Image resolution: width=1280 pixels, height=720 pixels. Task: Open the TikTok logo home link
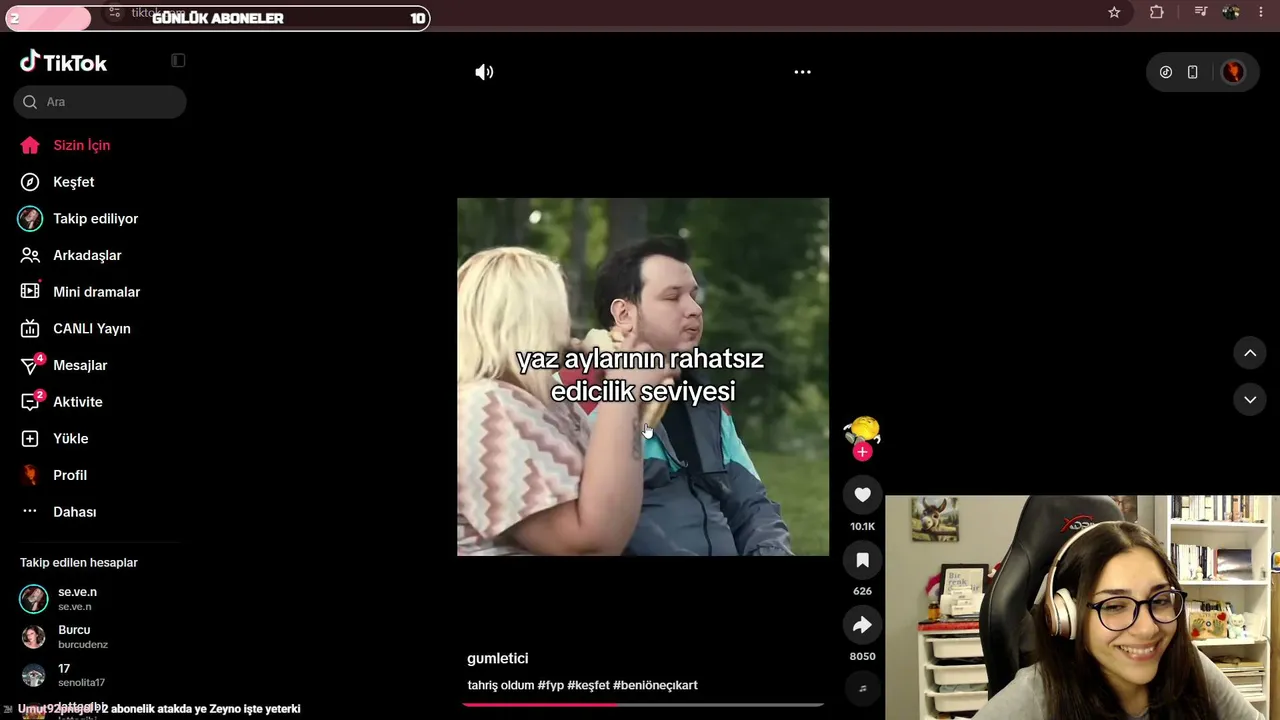pos(63,62)
